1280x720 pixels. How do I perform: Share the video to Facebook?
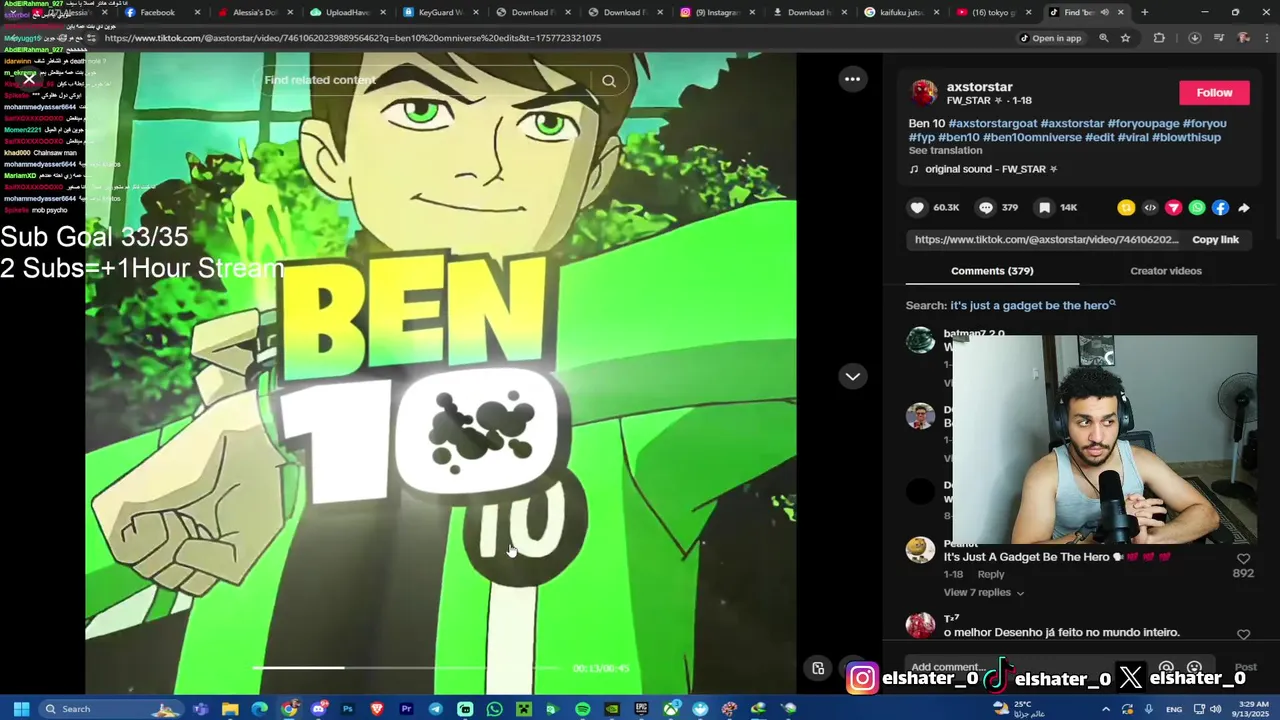(1220, 208)
